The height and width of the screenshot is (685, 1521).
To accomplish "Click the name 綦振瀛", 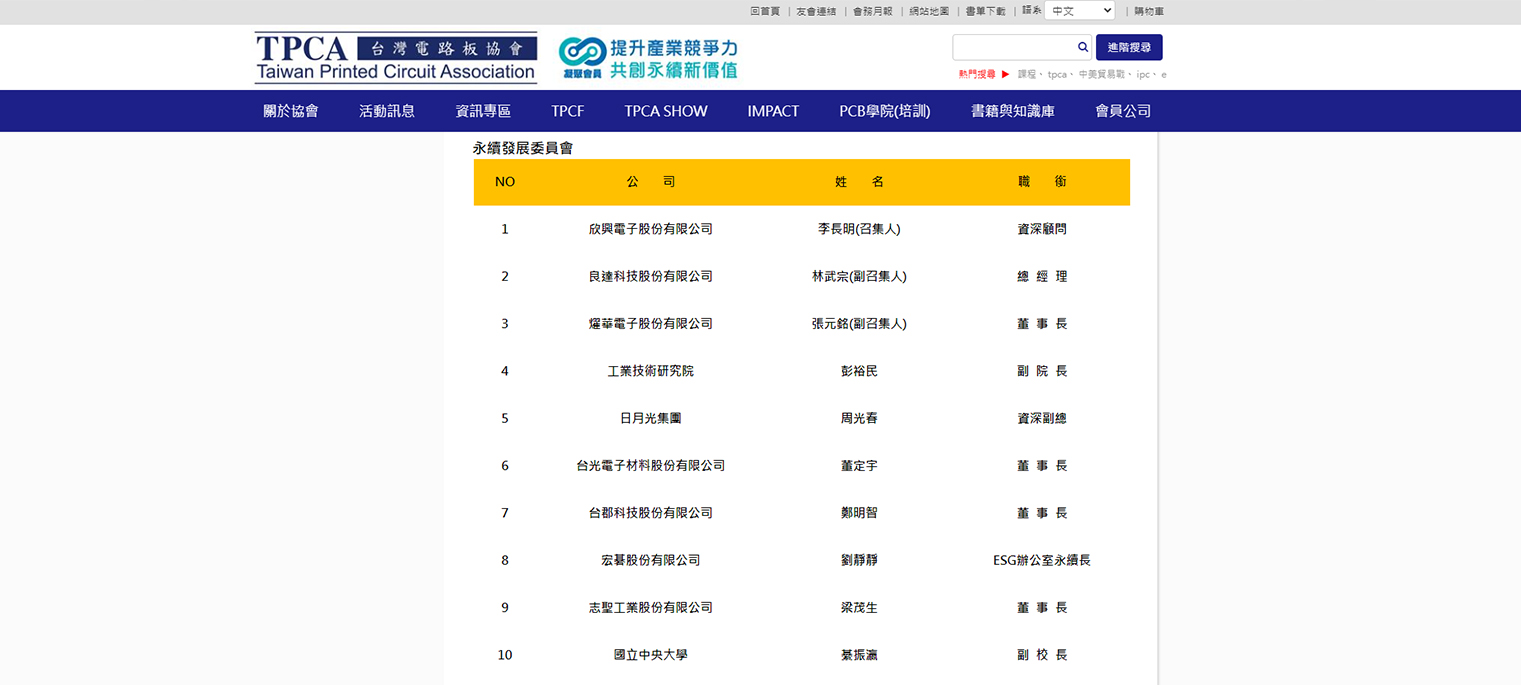I will tap(860, 655).
